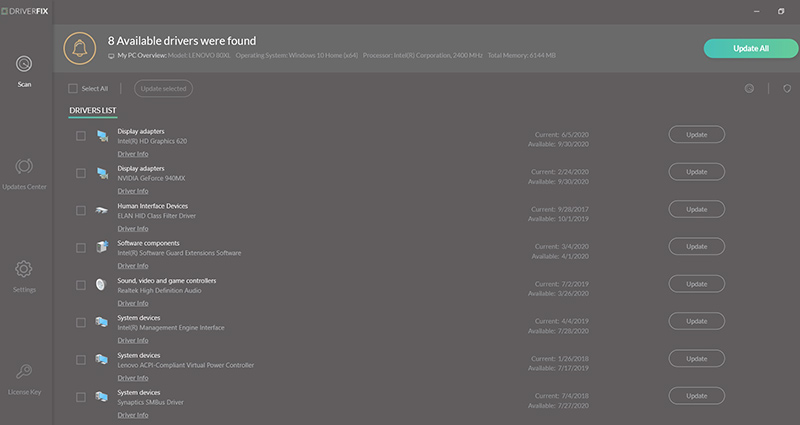Select Intel Software Guard Extensions checkbox

[x=81, y=248]
